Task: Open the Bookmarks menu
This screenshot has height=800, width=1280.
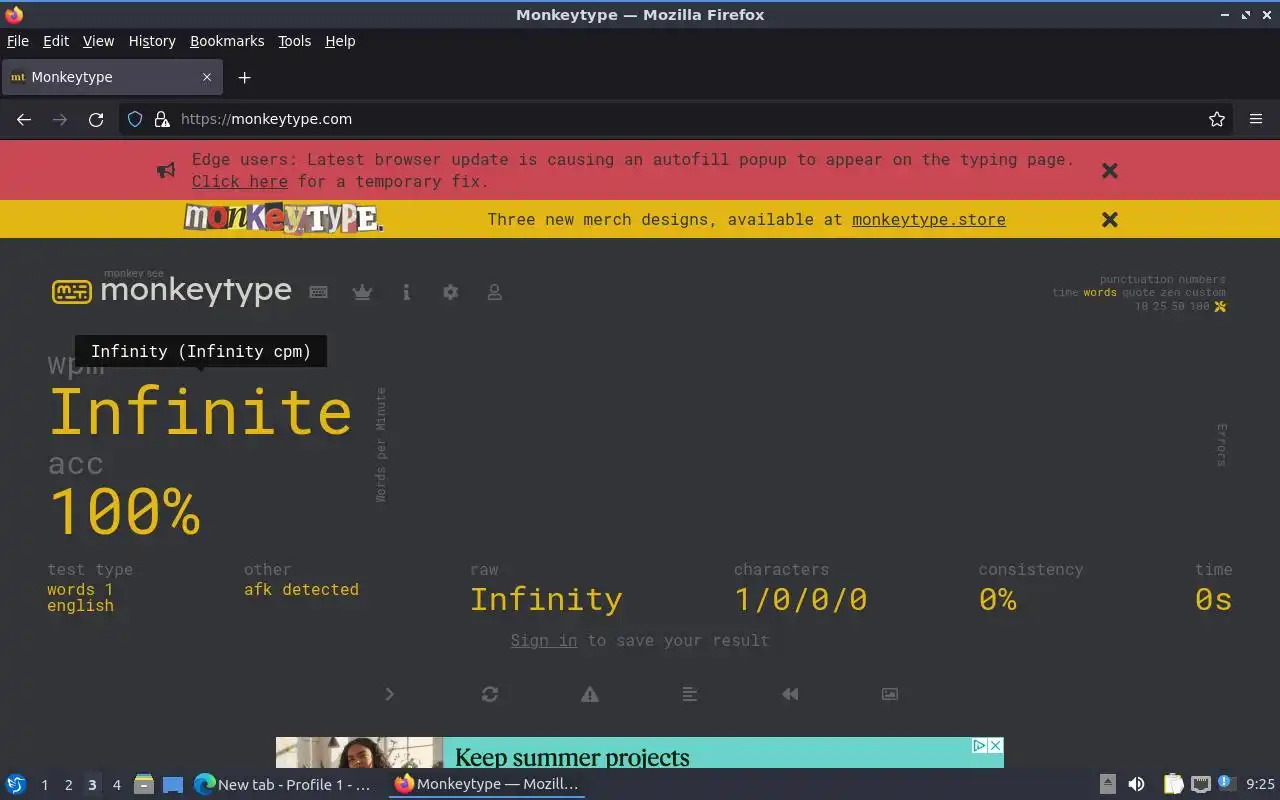Action: click(227, 41)
